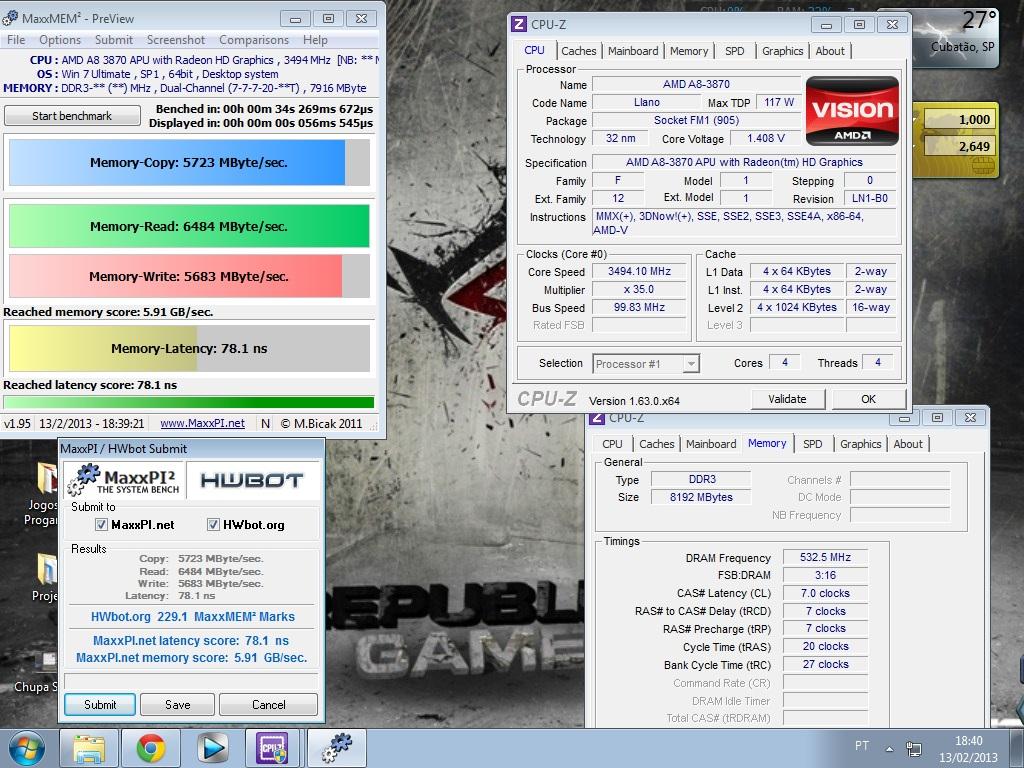This screenshot has width=1024, height=768.
Task: Open the Options menu in MaxxMEM
Action: [60, 40]
